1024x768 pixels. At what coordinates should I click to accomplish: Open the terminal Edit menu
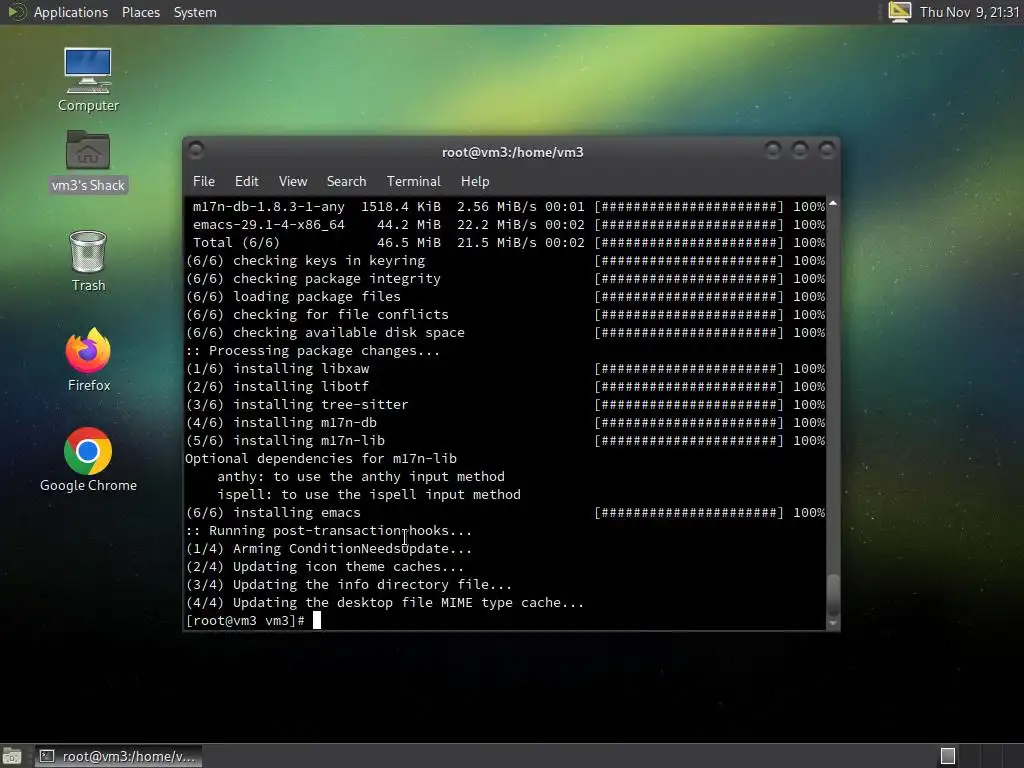click(x=246, y=181)
